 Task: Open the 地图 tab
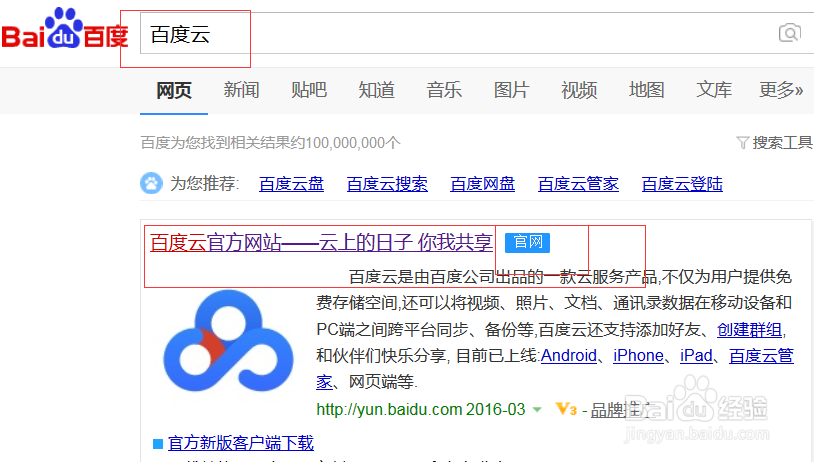click(x=646, y=90)
